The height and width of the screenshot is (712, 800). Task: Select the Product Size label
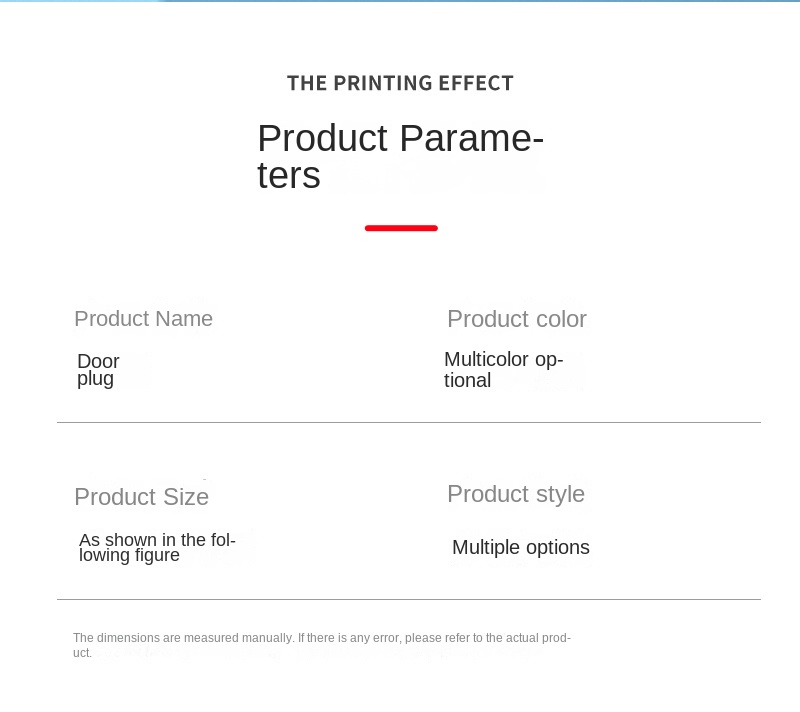pos(141,497)
